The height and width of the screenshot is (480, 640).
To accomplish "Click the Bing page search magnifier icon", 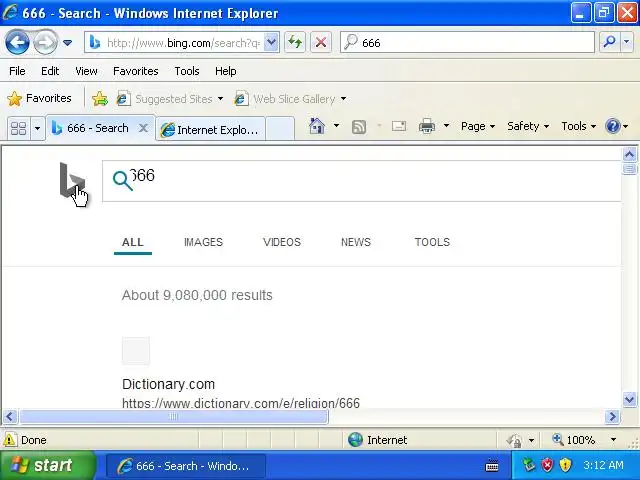I will (122, 181).
